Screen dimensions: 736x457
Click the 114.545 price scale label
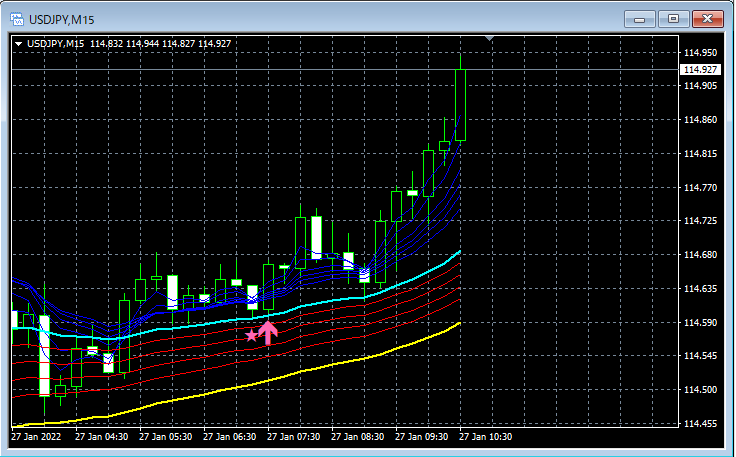coord(700,356)
